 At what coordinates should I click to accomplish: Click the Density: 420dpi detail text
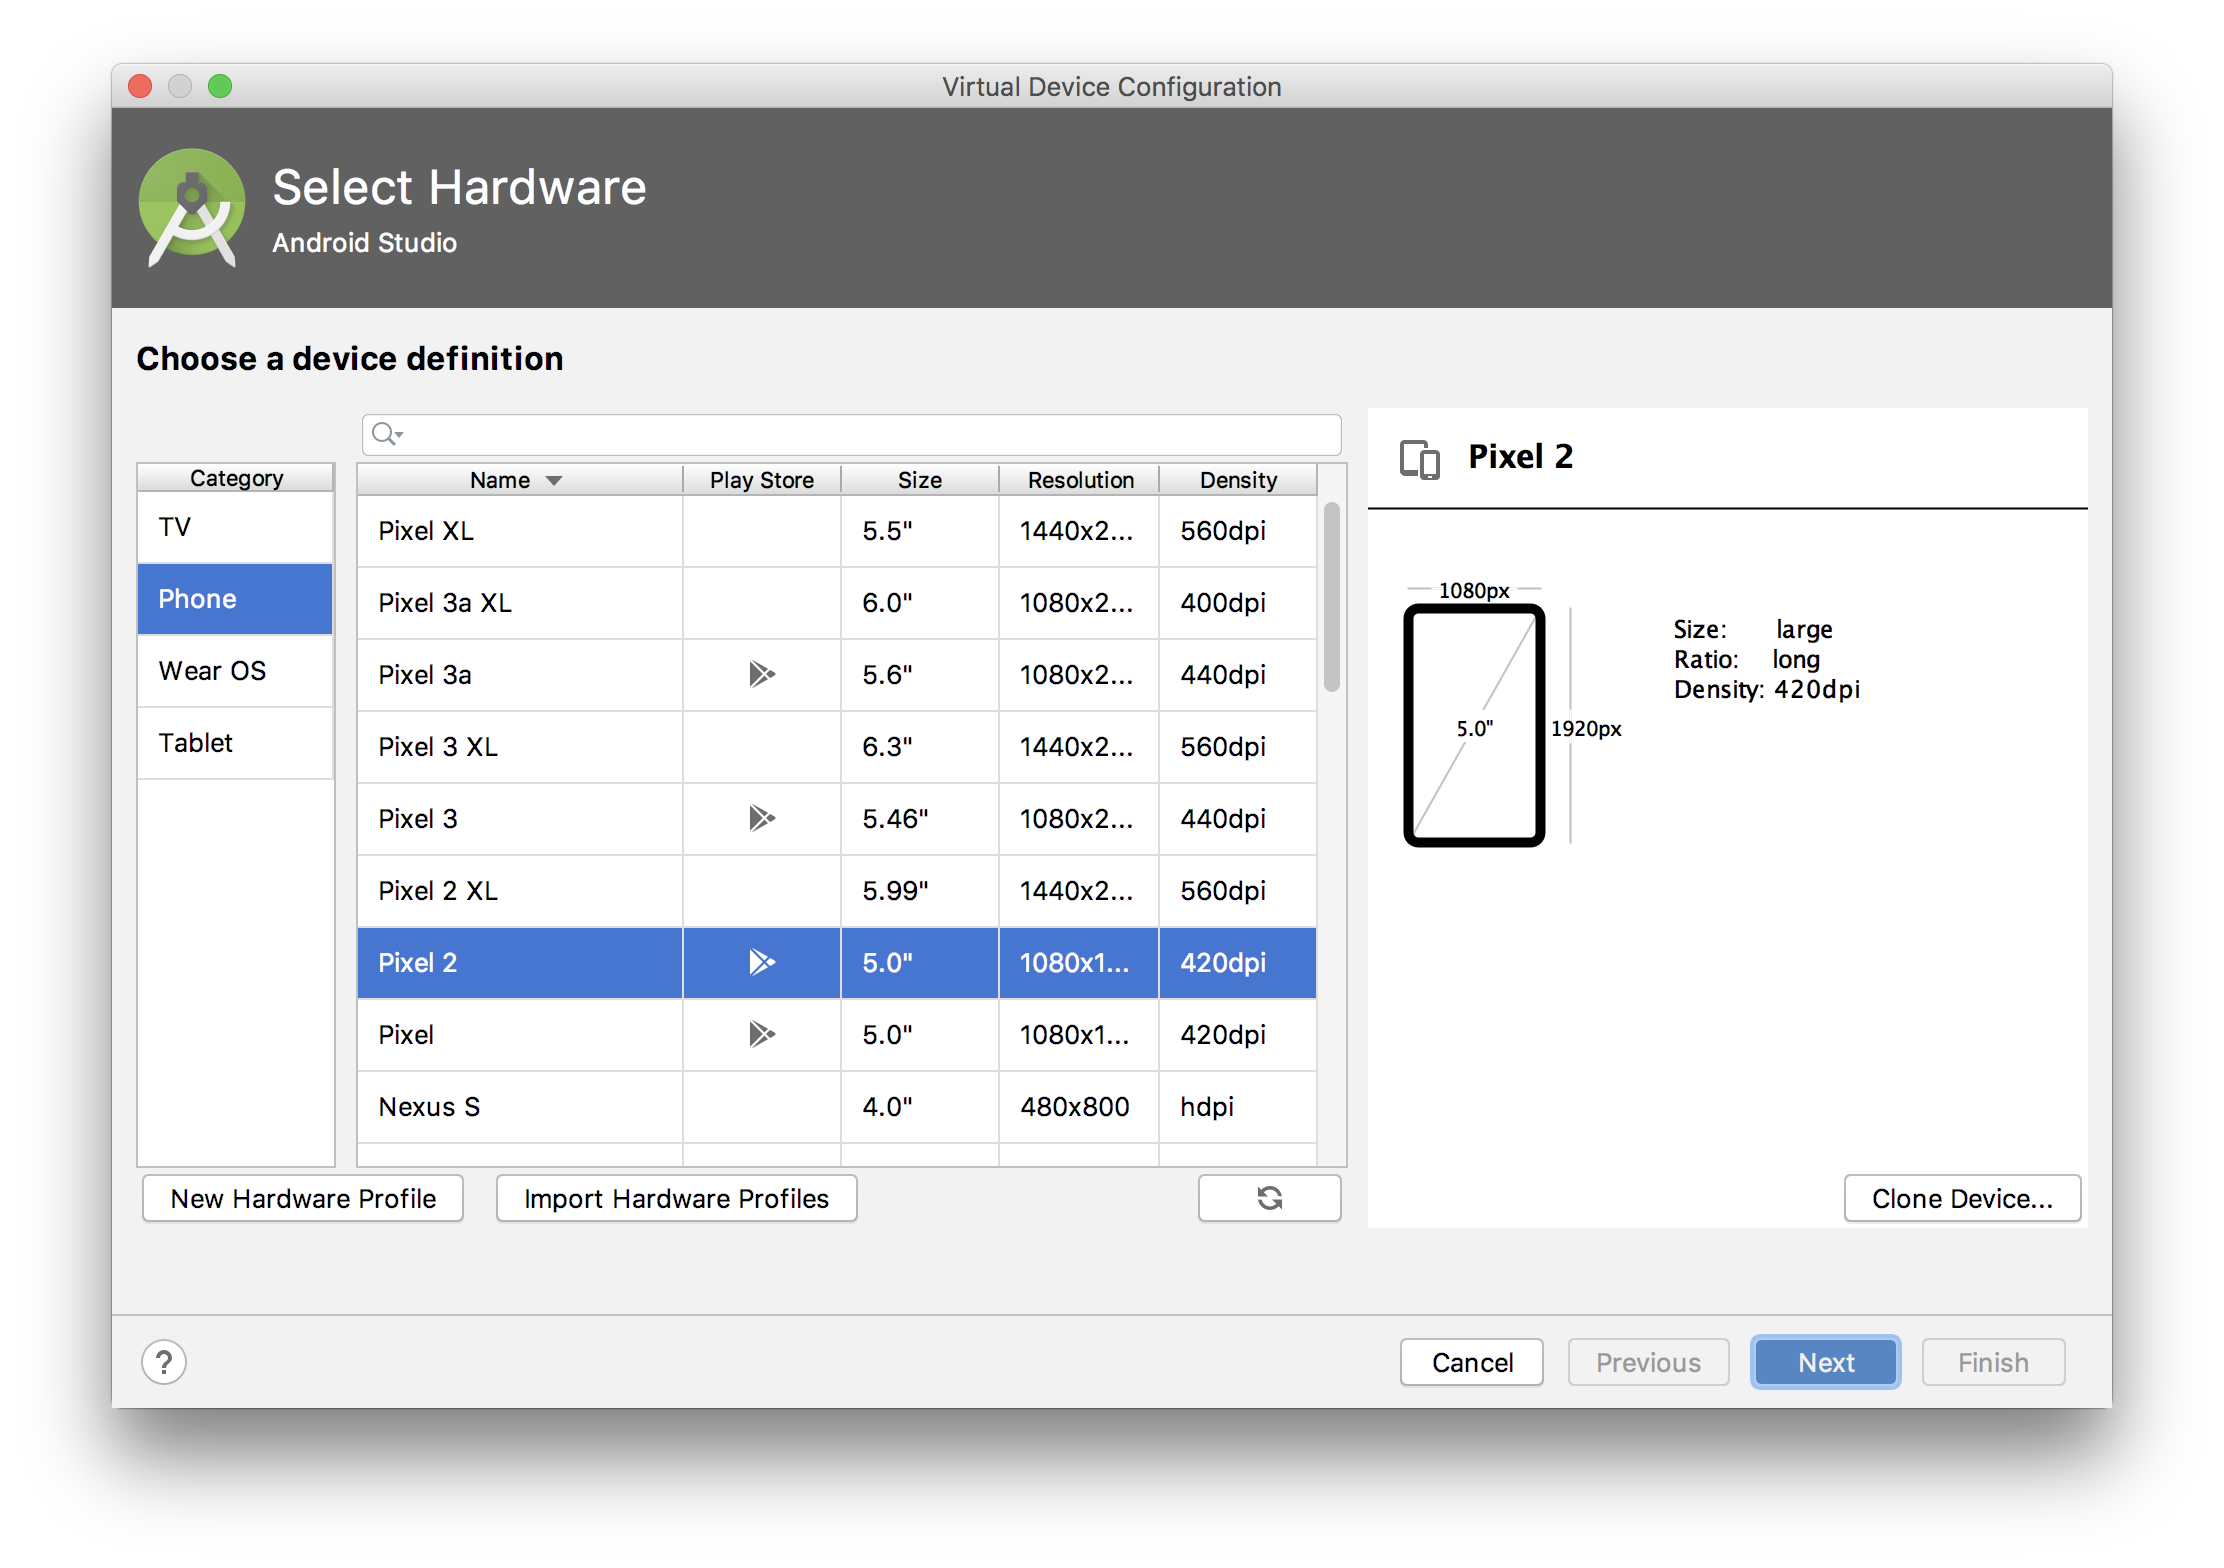tap(1767, 690)
